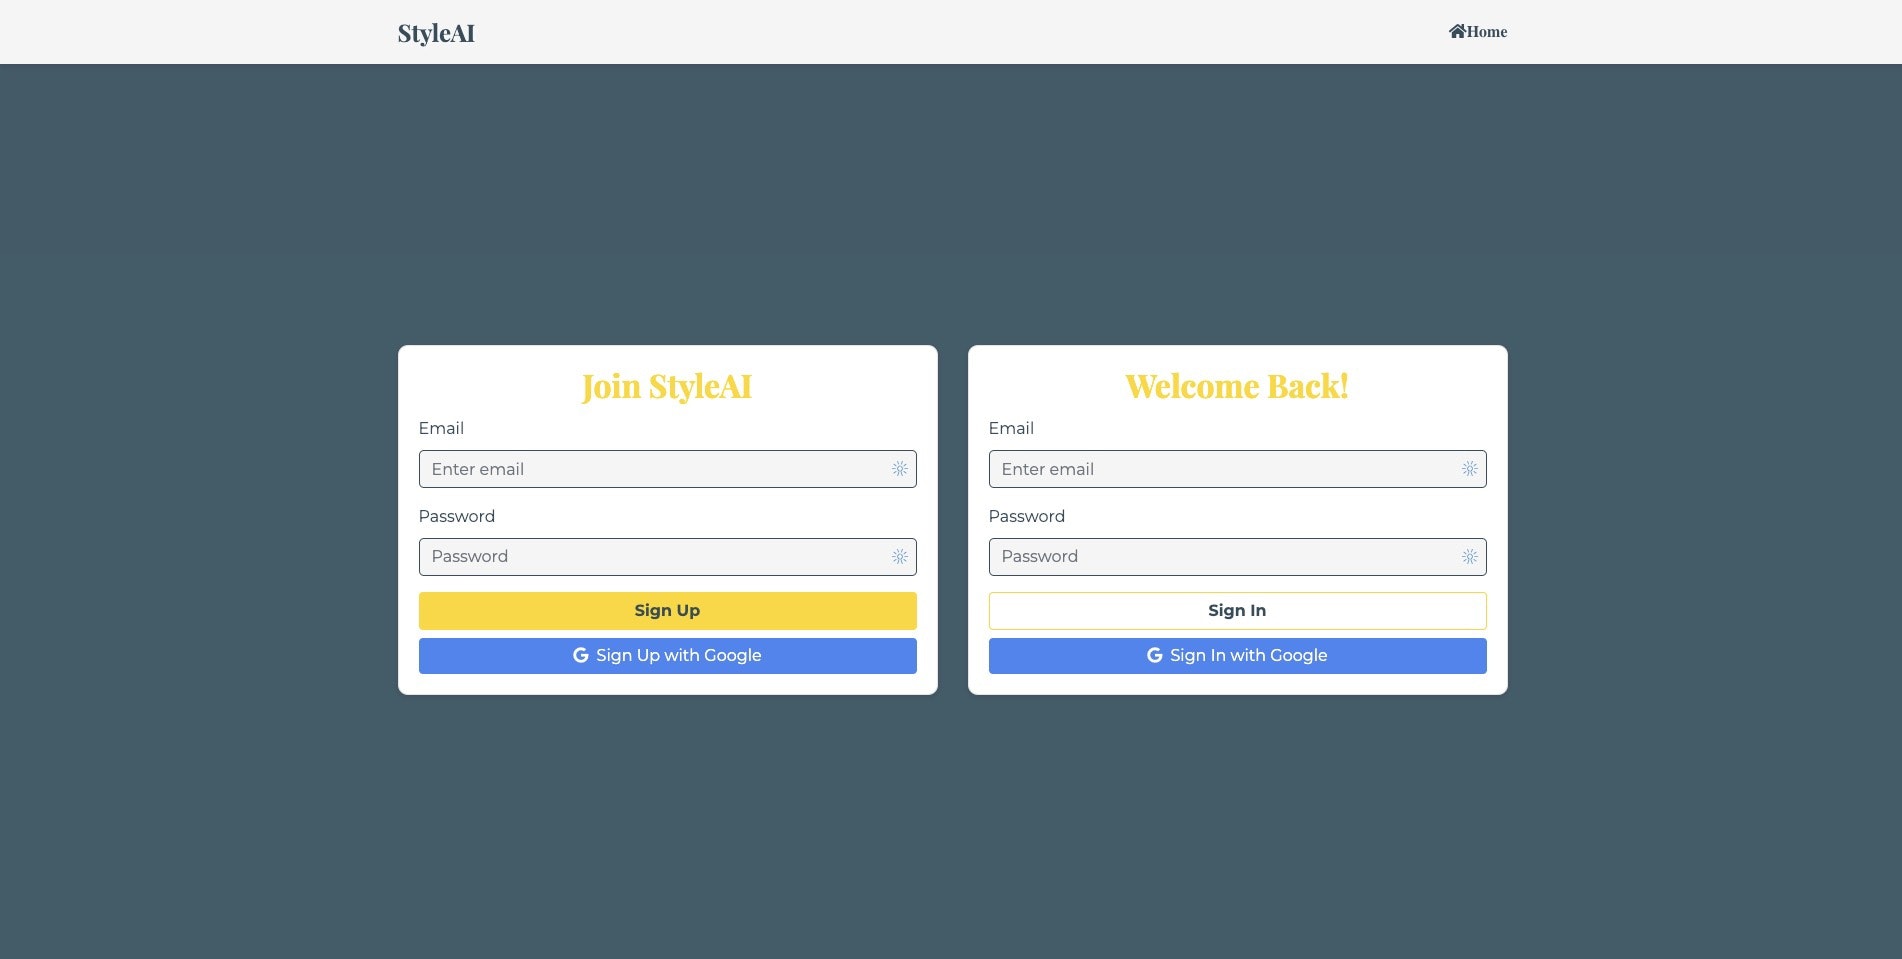Click the yellow Sign Up button
This screenshot has height=959, width=1902.
[x=667, y=611]
